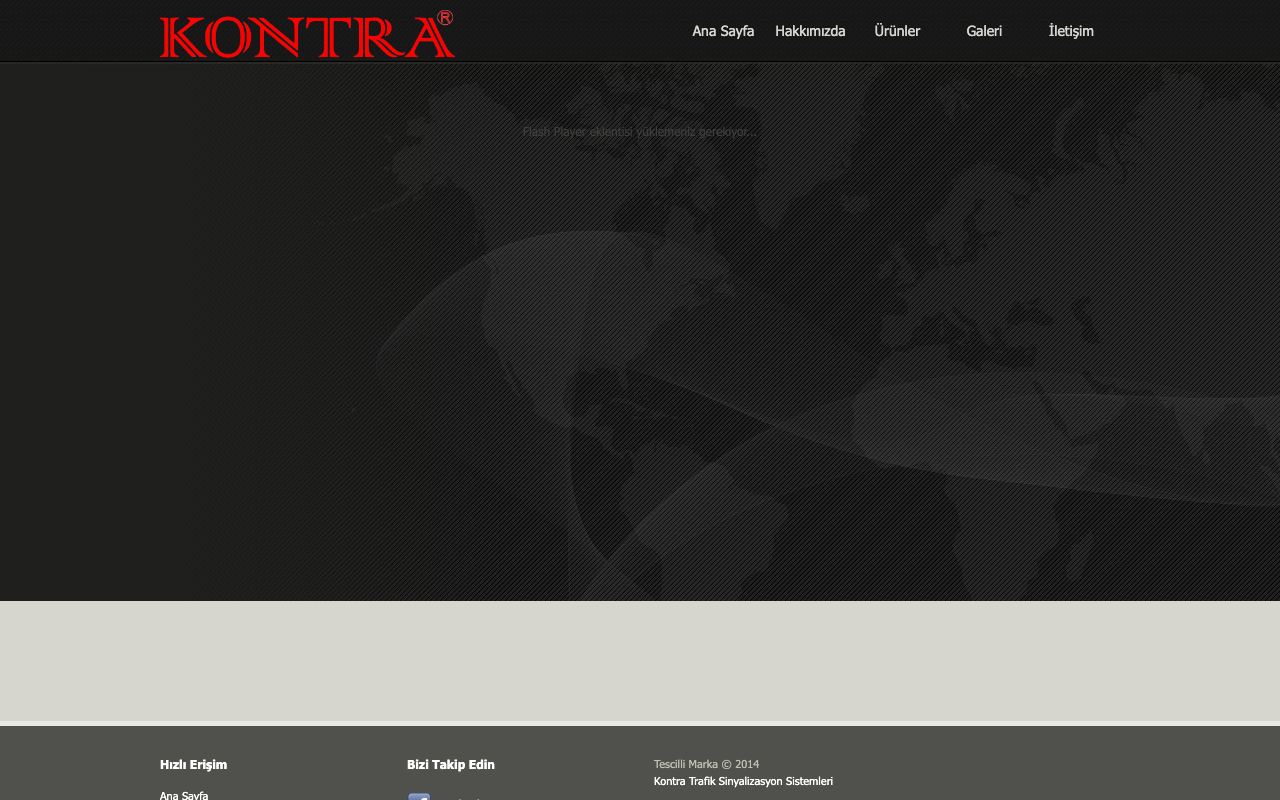Click the red KONTRA logo
This screenshot has height=800, width=1280.
click(307, 34)
